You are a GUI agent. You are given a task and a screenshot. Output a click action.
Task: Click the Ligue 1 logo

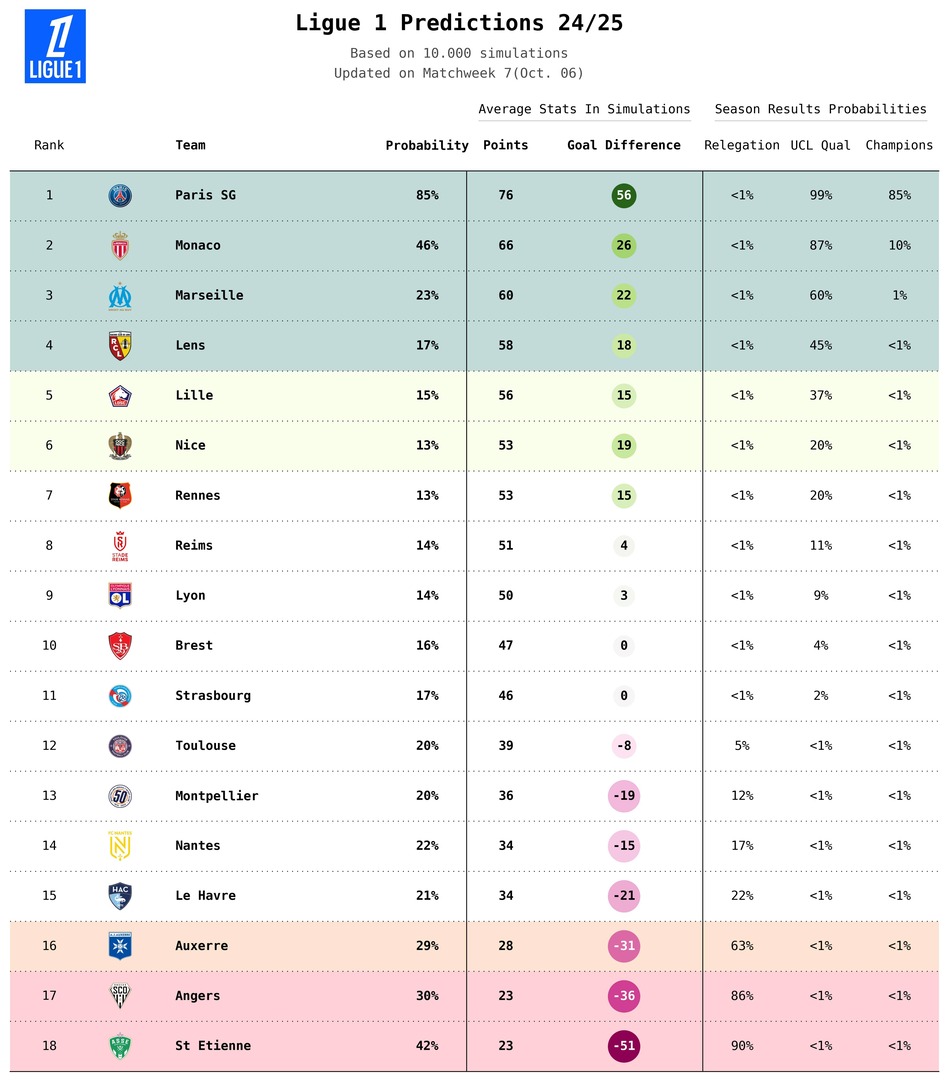55,46
